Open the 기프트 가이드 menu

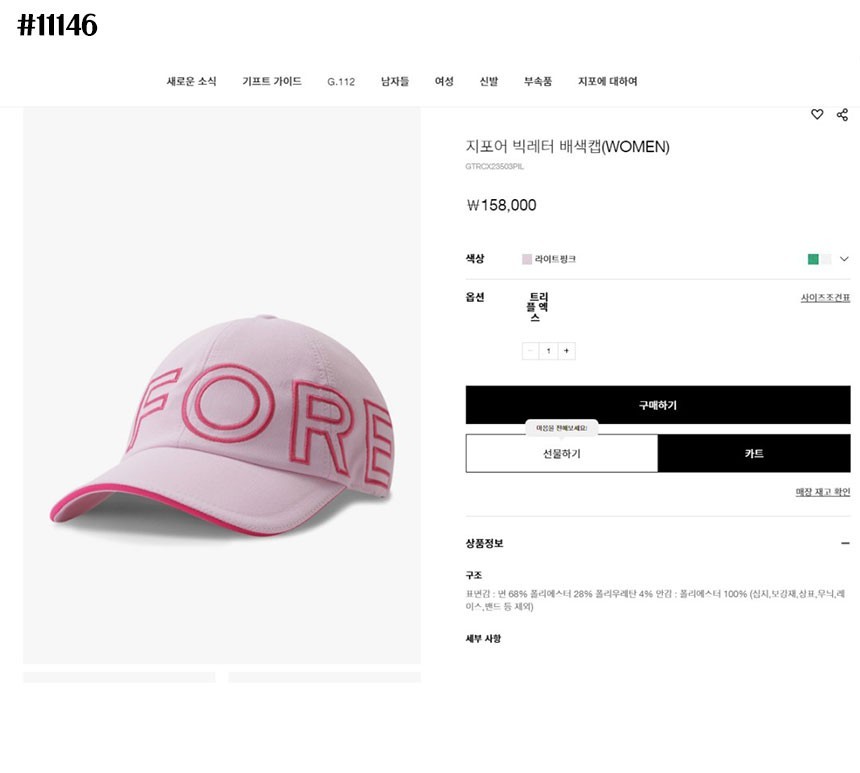(271, 81)
